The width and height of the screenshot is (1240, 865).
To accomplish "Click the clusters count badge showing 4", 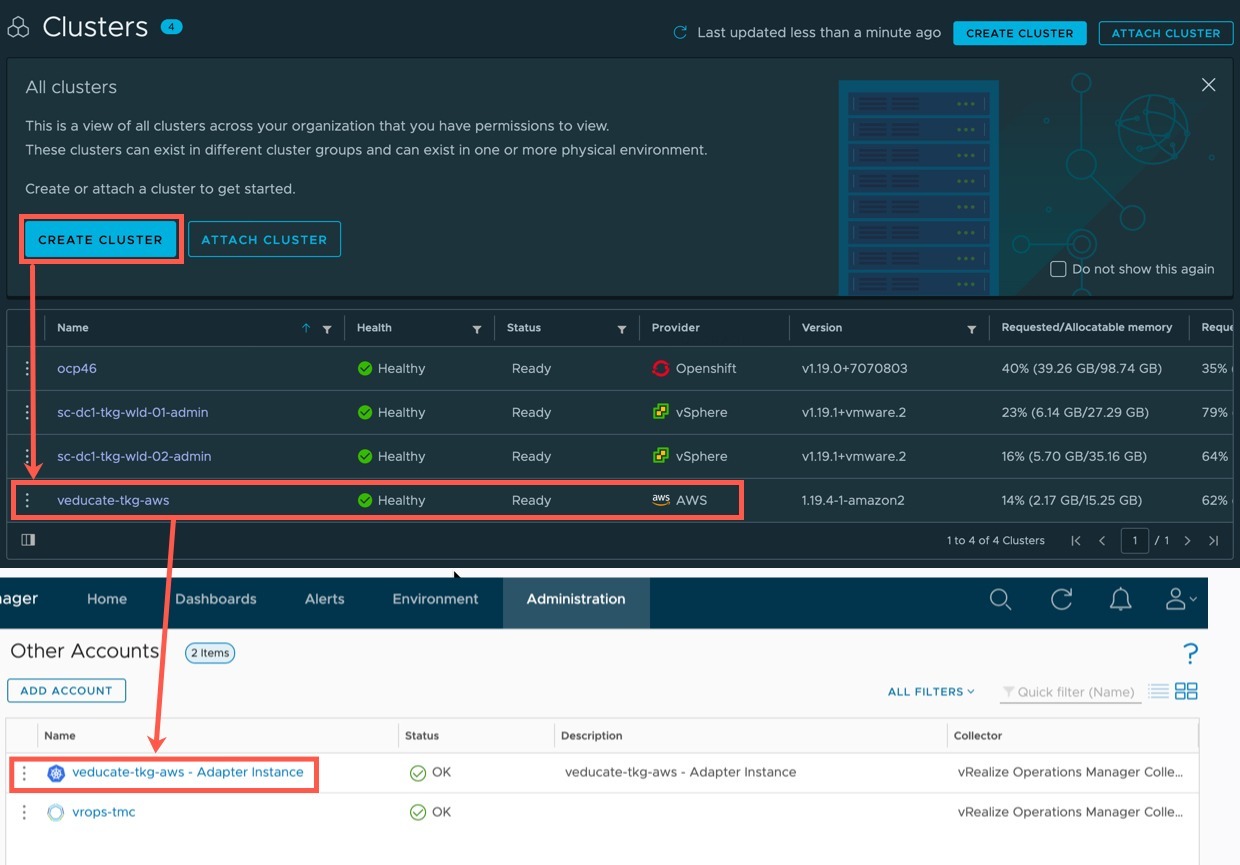I will pyautogui.click(x=171, y=27).
